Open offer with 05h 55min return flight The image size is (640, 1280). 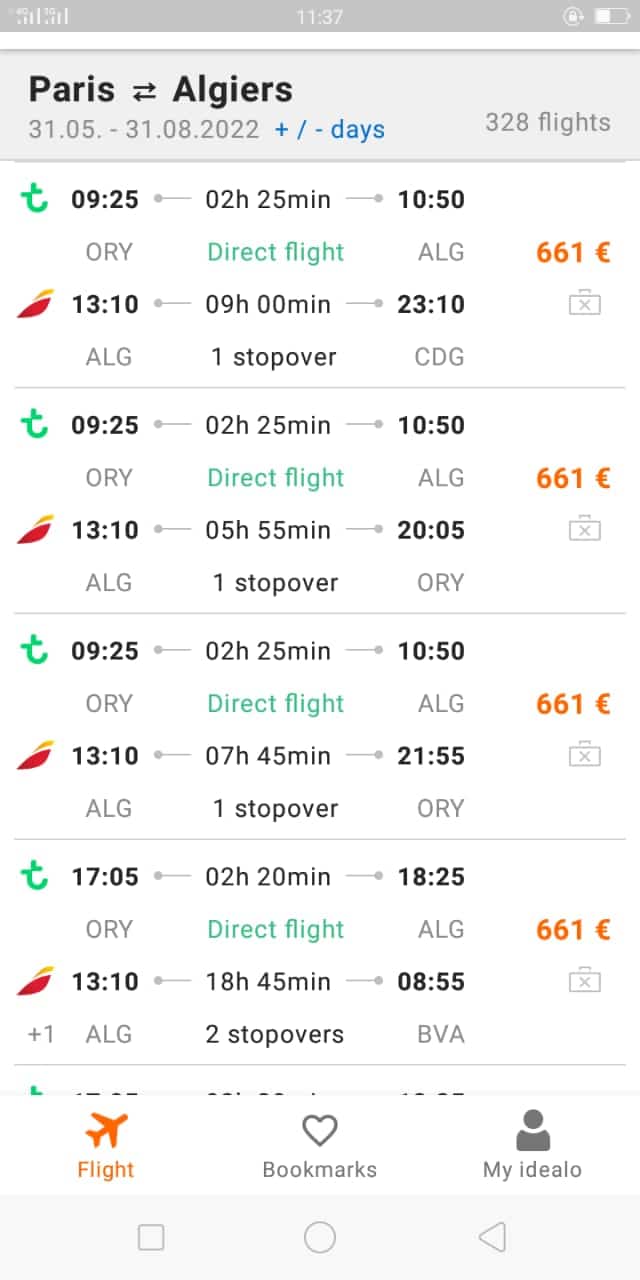point(320,500)
